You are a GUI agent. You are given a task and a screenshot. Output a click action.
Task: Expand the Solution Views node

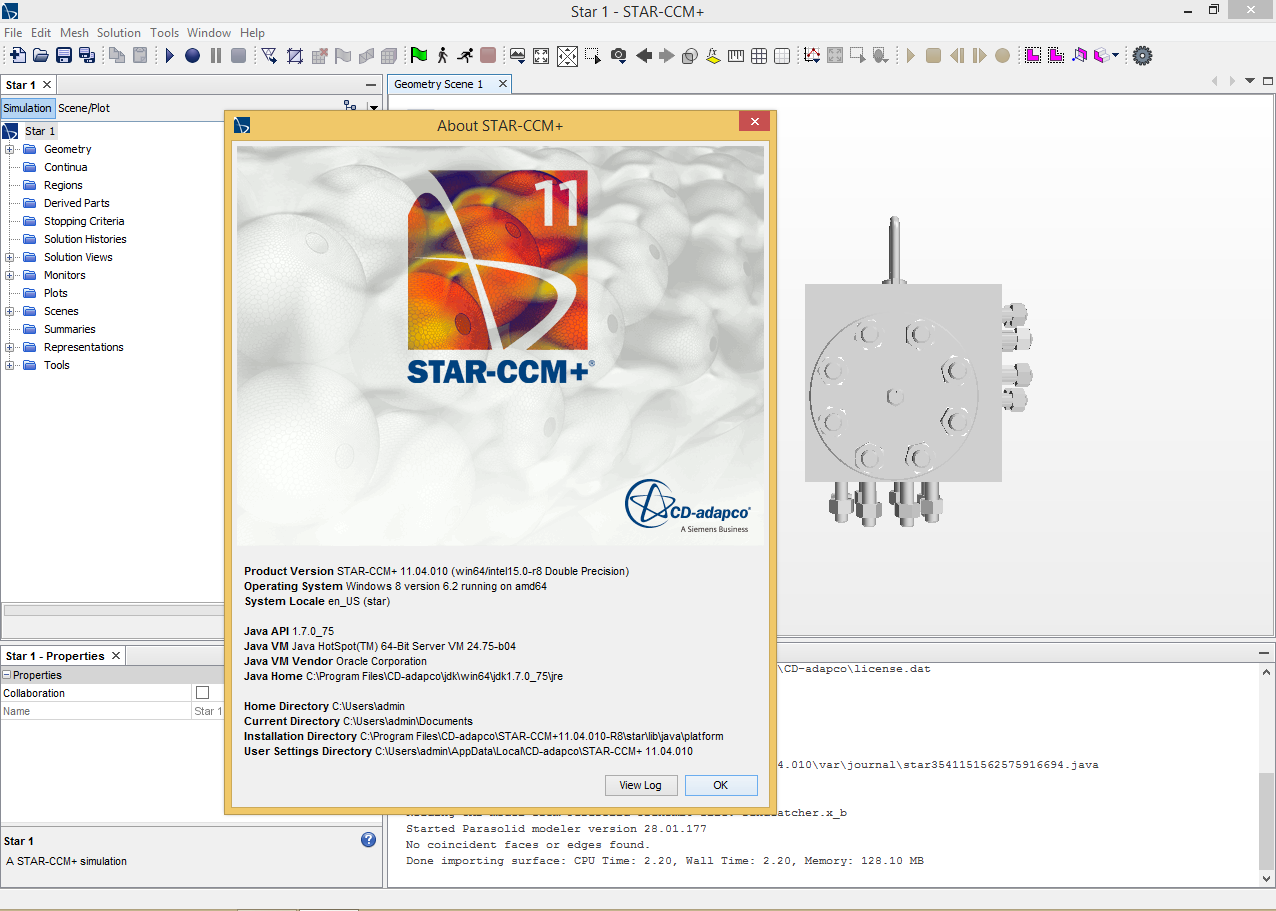[10, 257]
